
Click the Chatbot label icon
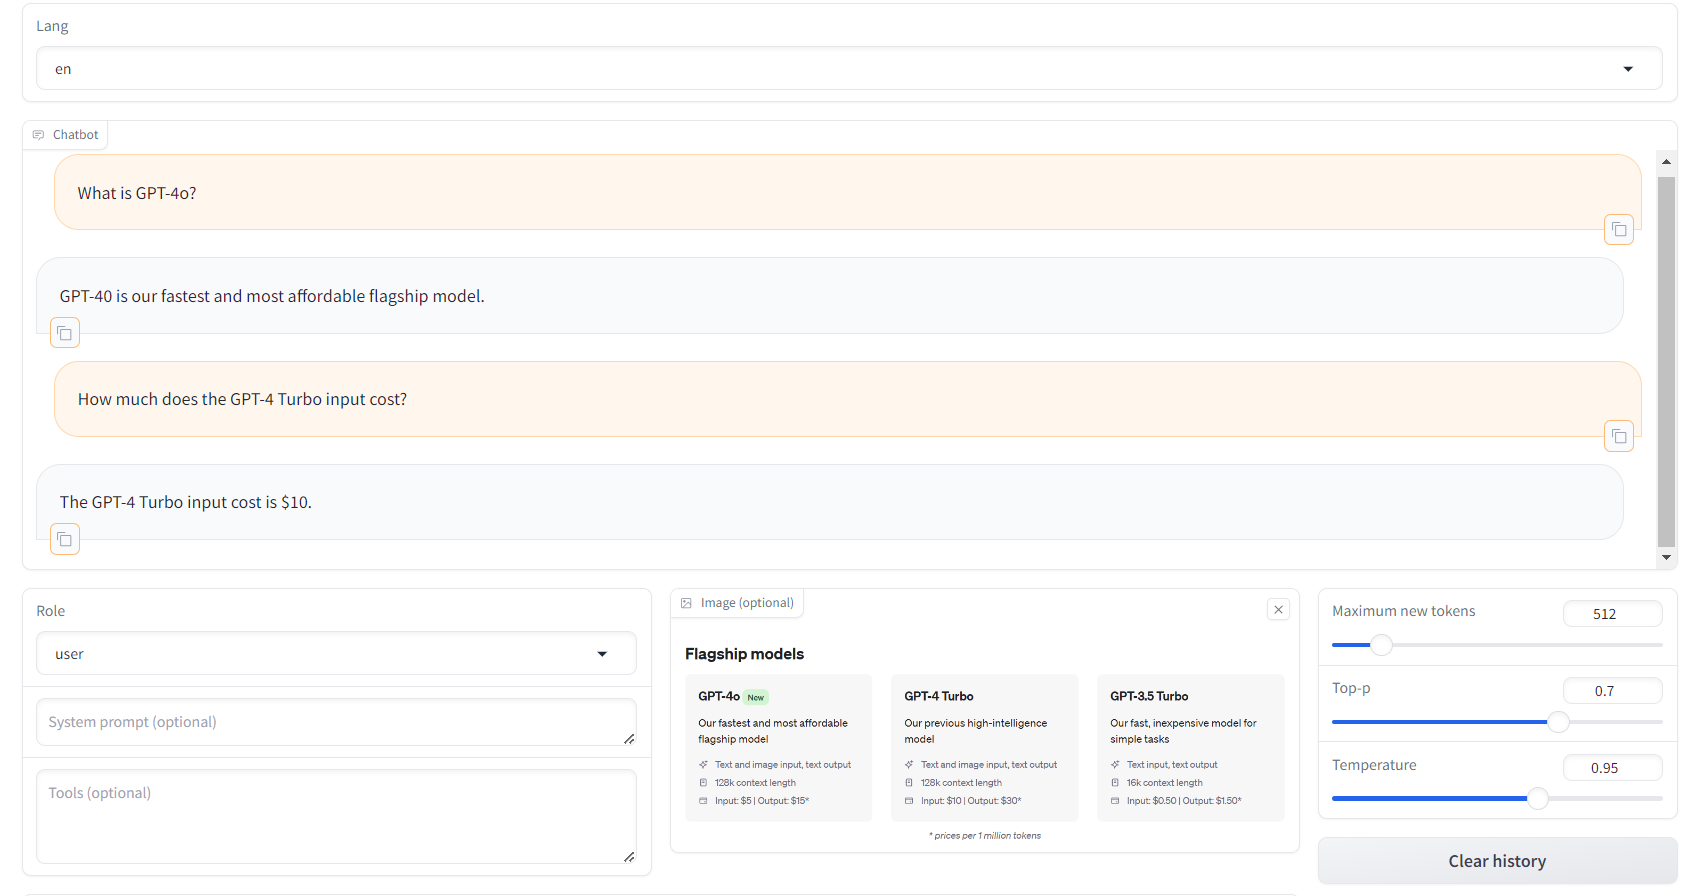39,135
